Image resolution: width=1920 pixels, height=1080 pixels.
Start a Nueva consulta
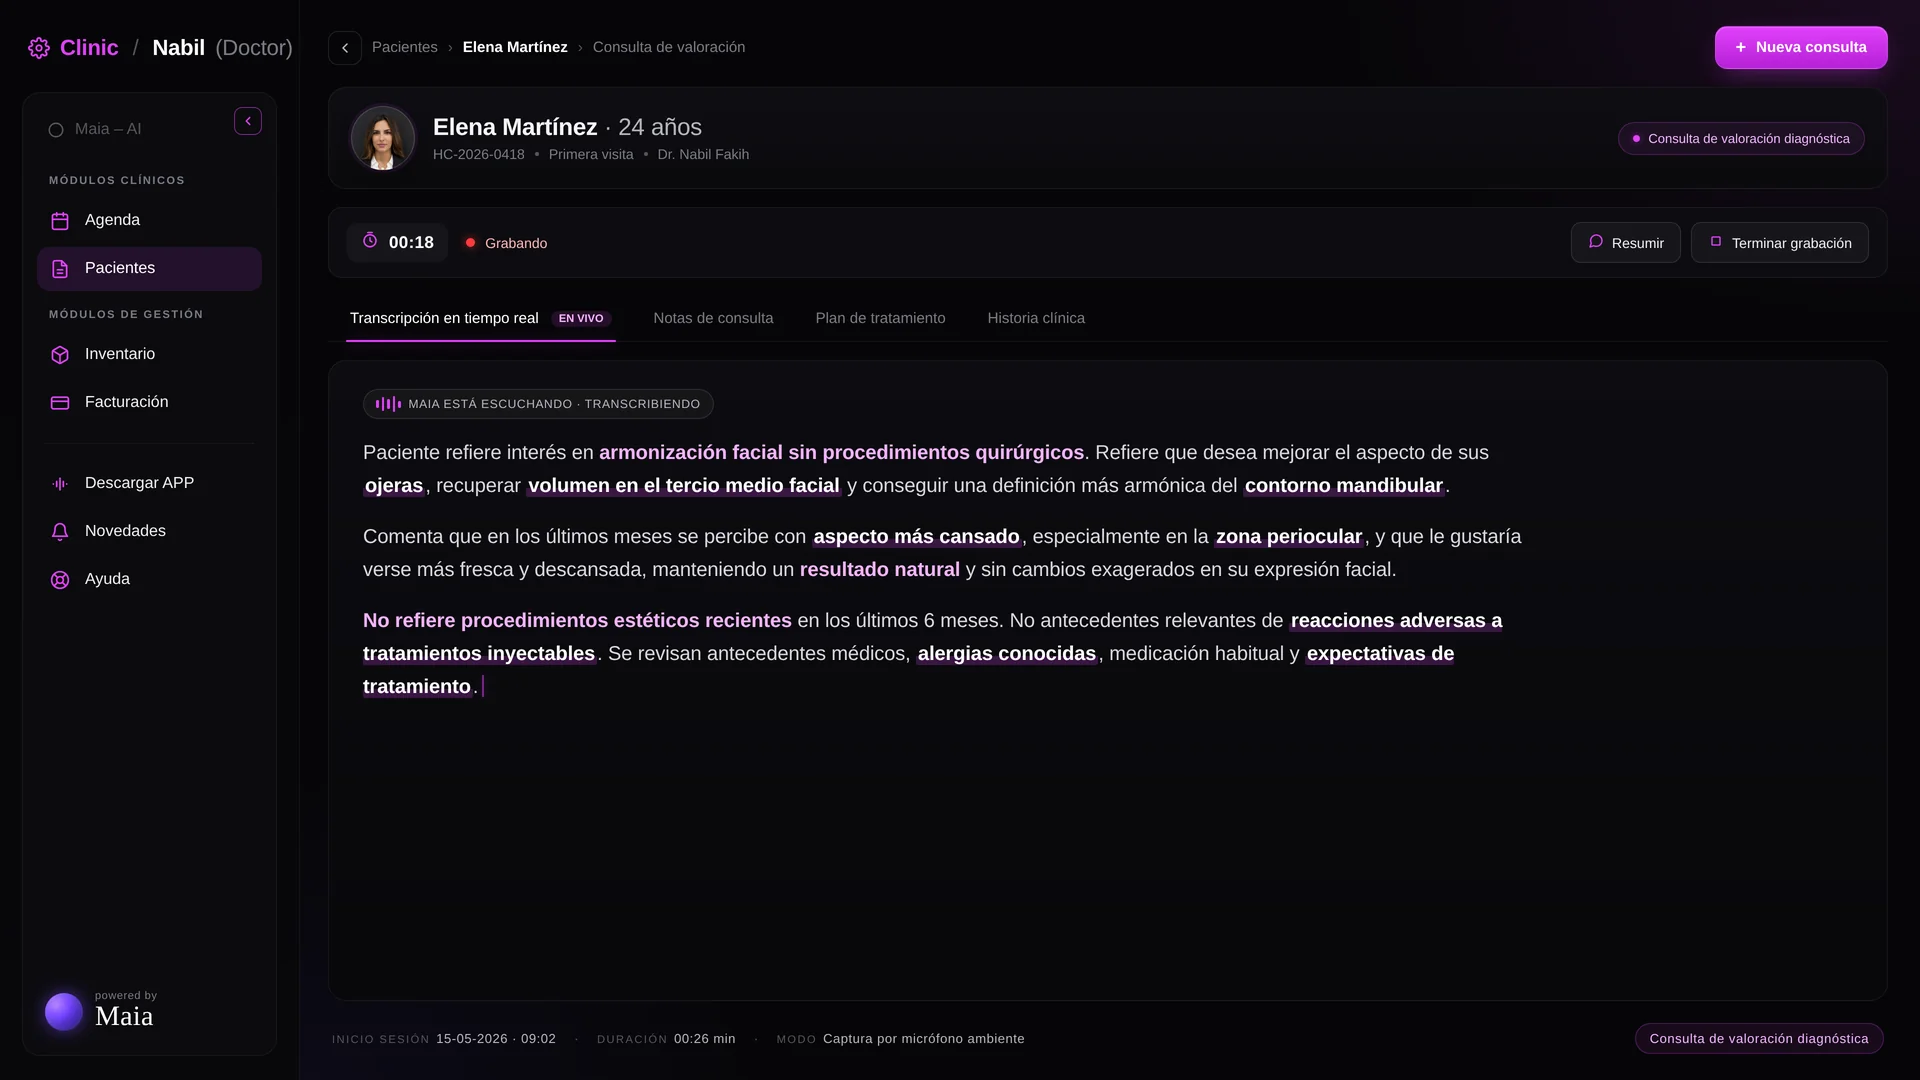tap(1801, 47)
